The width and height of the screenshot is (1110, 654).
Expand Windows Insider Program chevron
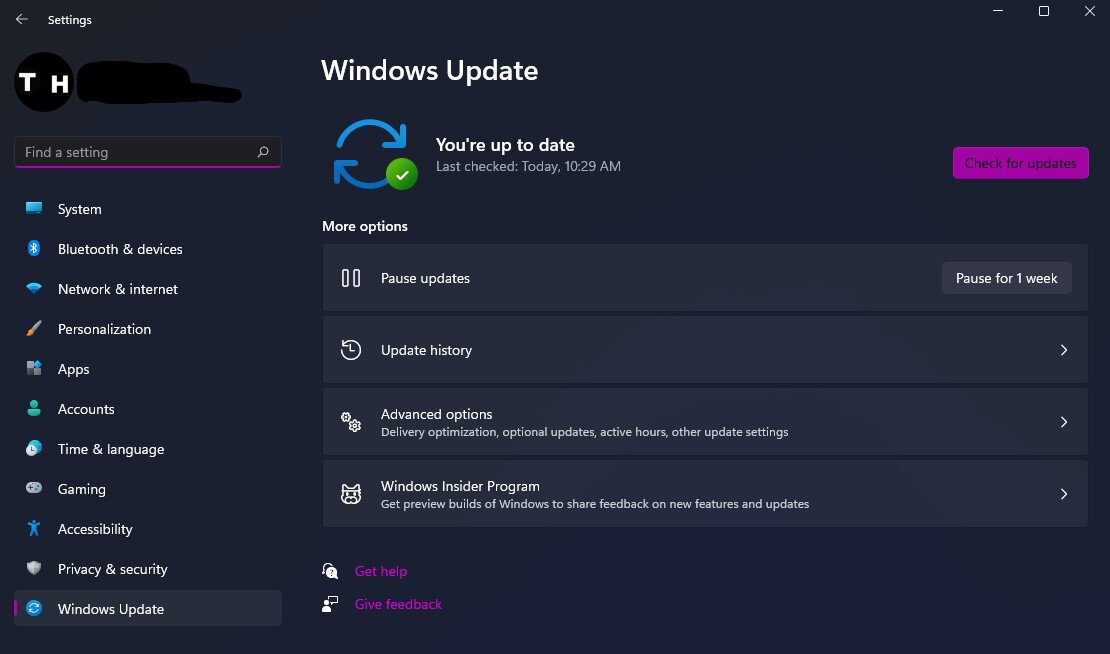(1063, 493)
